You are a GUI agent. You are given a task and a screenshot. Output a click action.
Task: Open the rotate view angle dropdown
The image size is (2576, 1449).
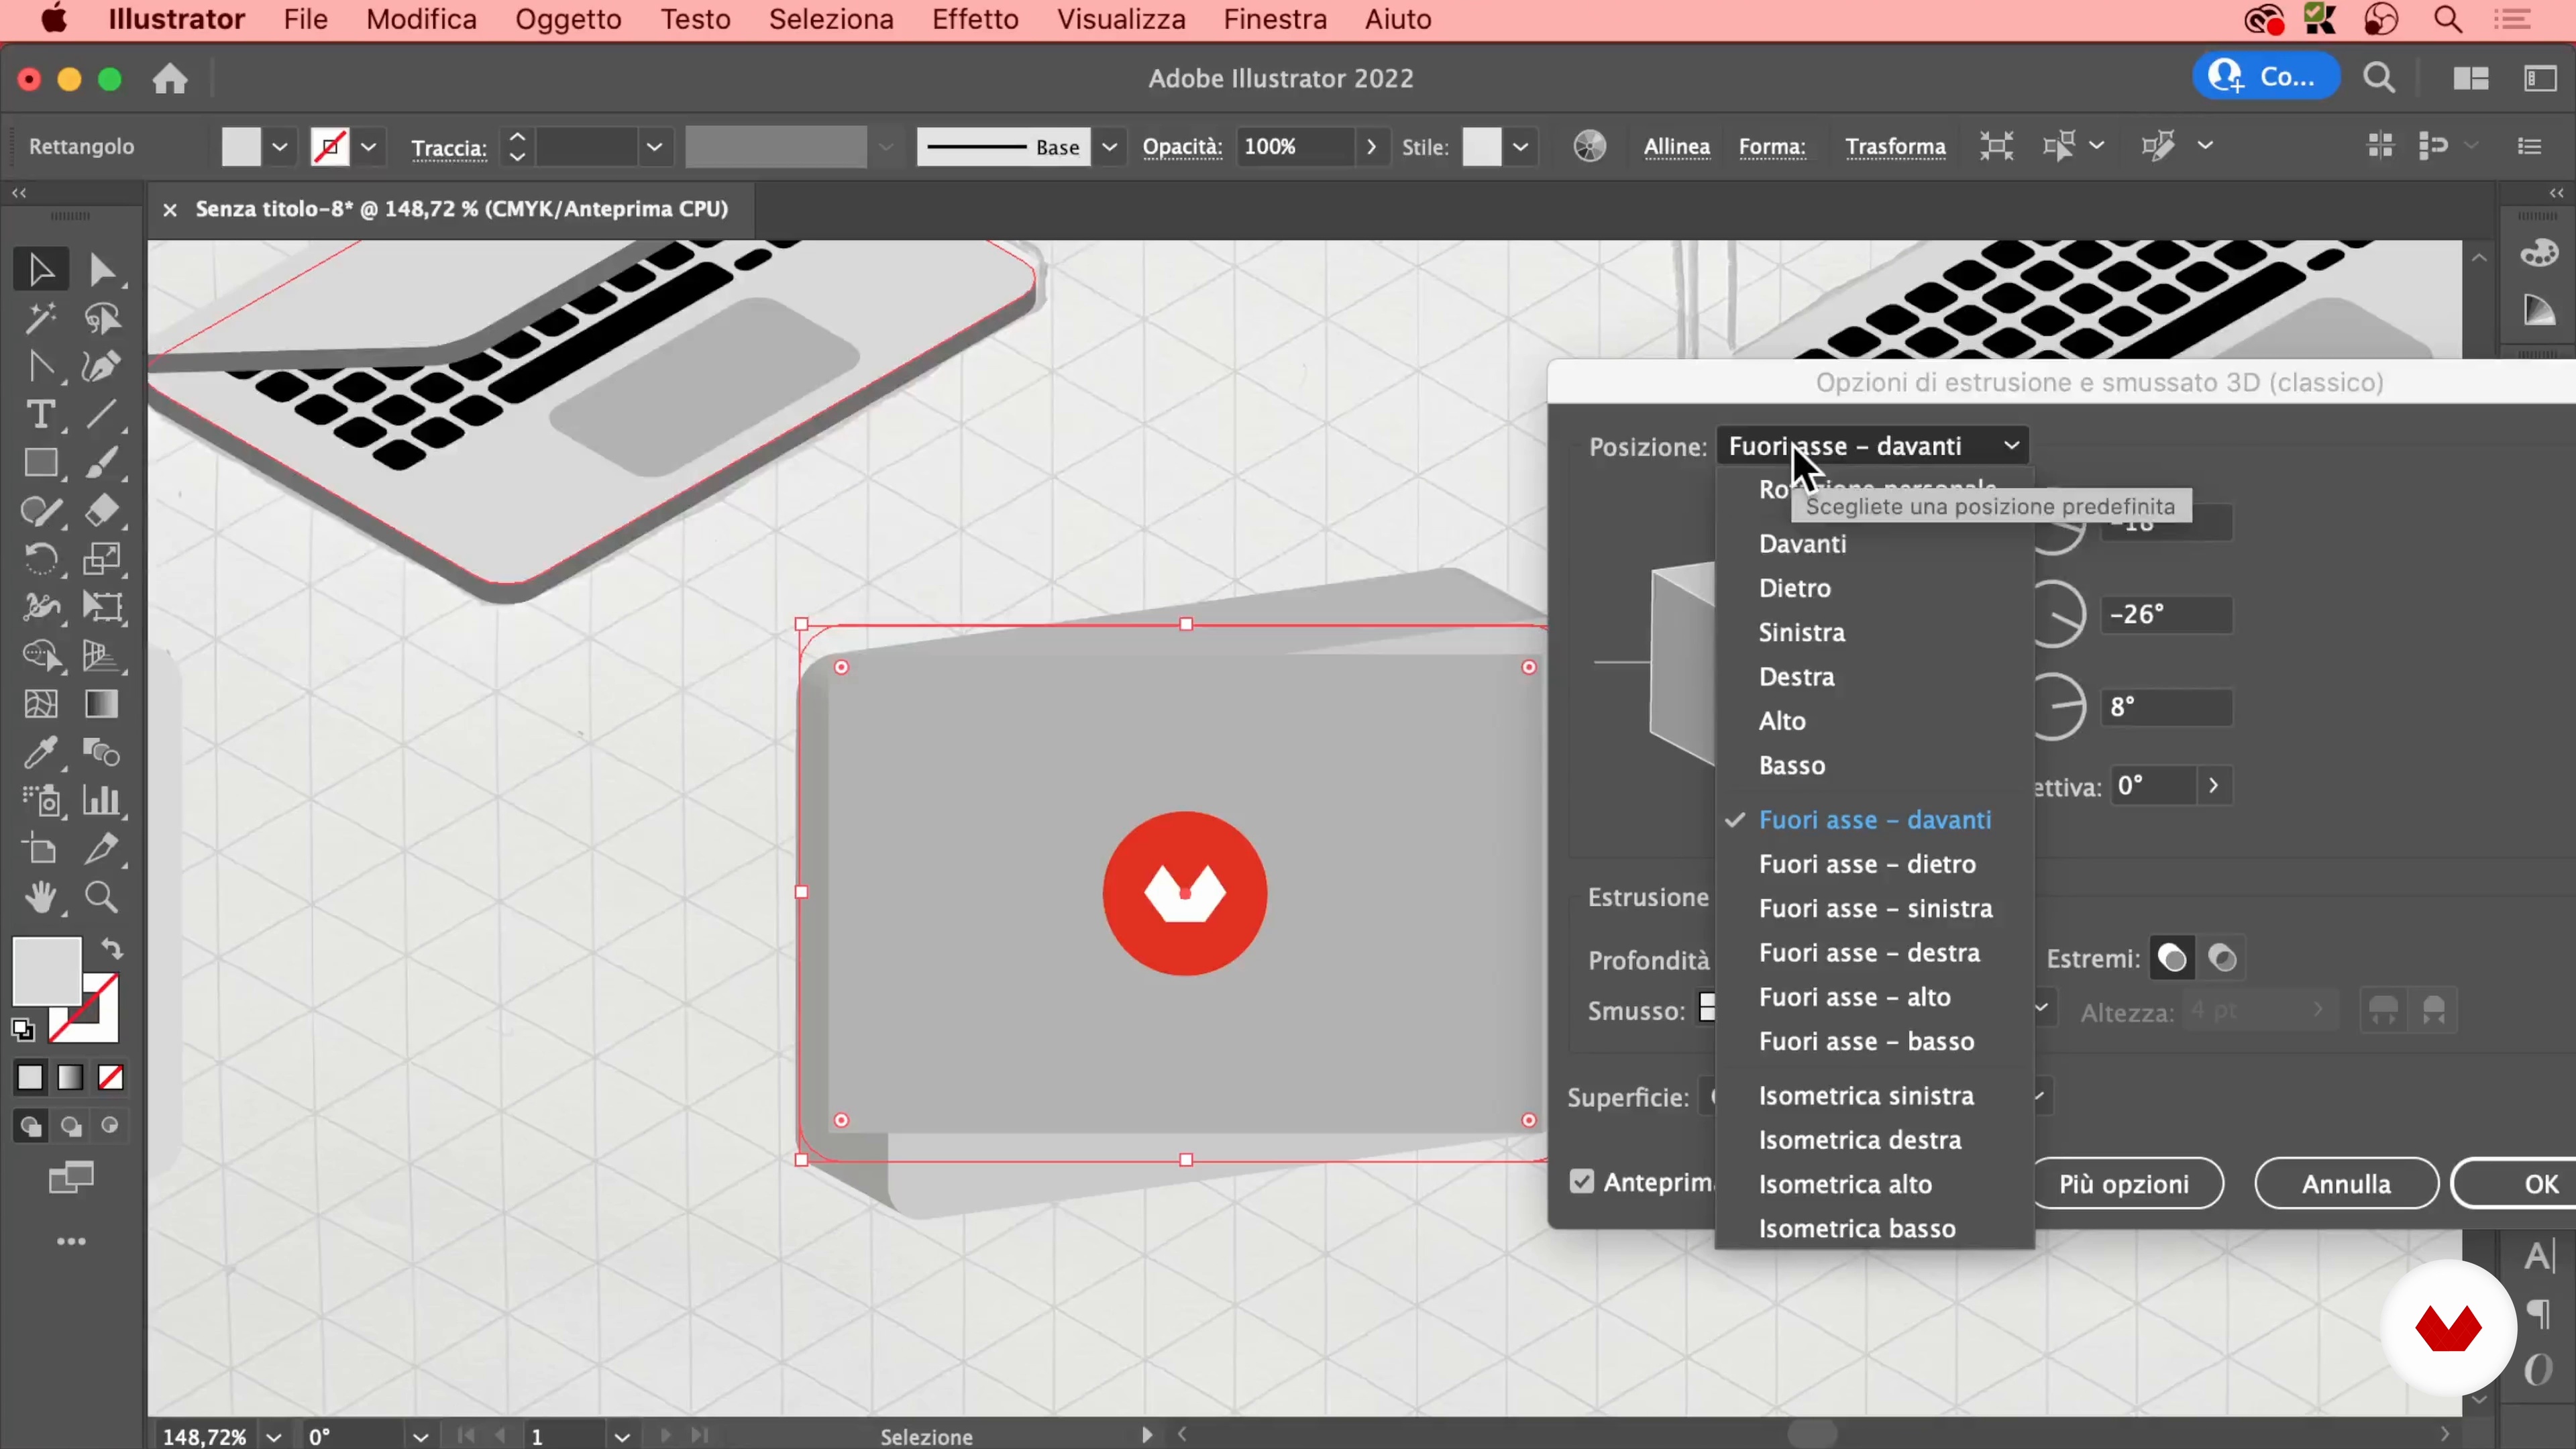(421, 1437)
